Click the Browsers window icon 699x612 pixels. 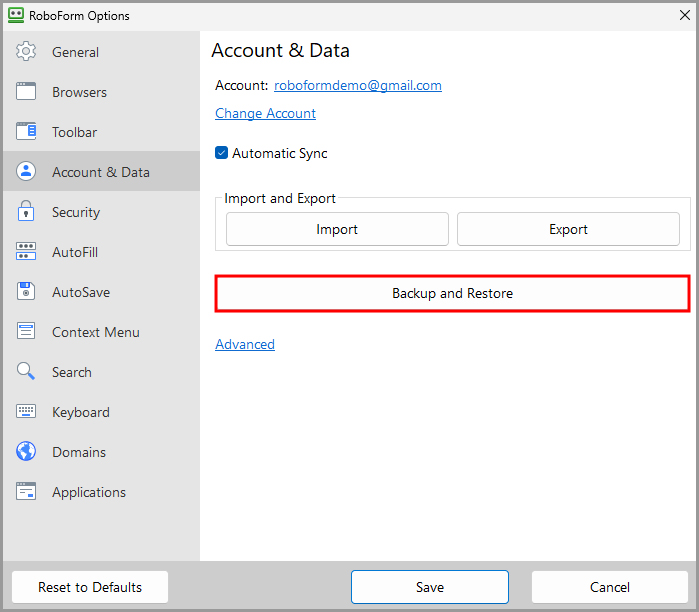[x=26, y=91]
